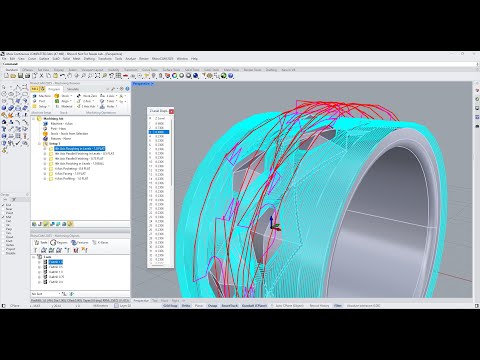Click the four-viewport layout grid icon
The height and width of the screenshot is (360, 480).
click(x=118, y=76)
